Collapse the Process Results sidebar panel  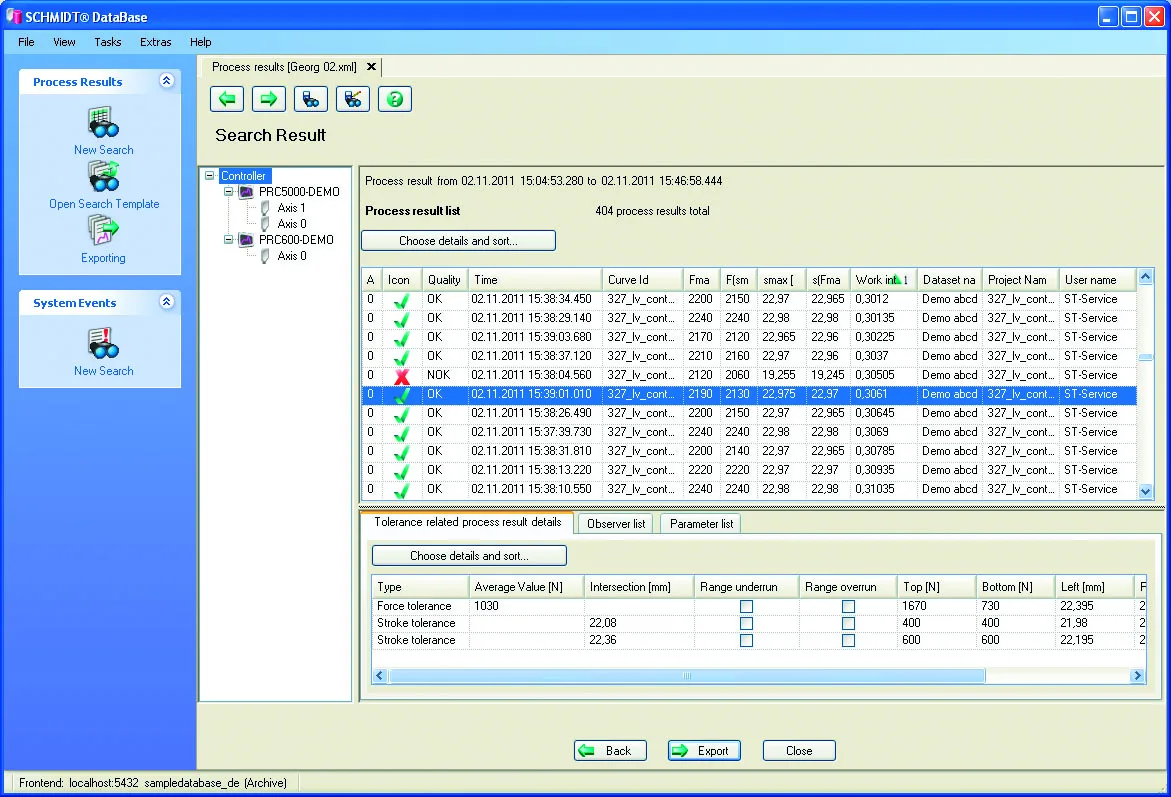[x=167, y=81]
